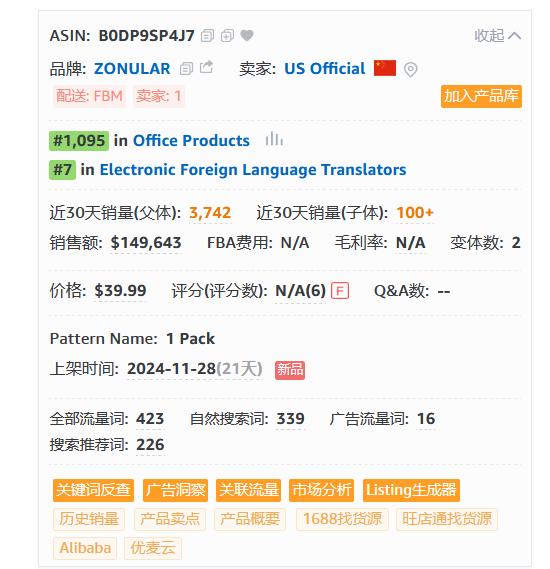This screenshot has width=550, height=569.
Task: Open the Office Products category link
Action: tap(191, 141)
